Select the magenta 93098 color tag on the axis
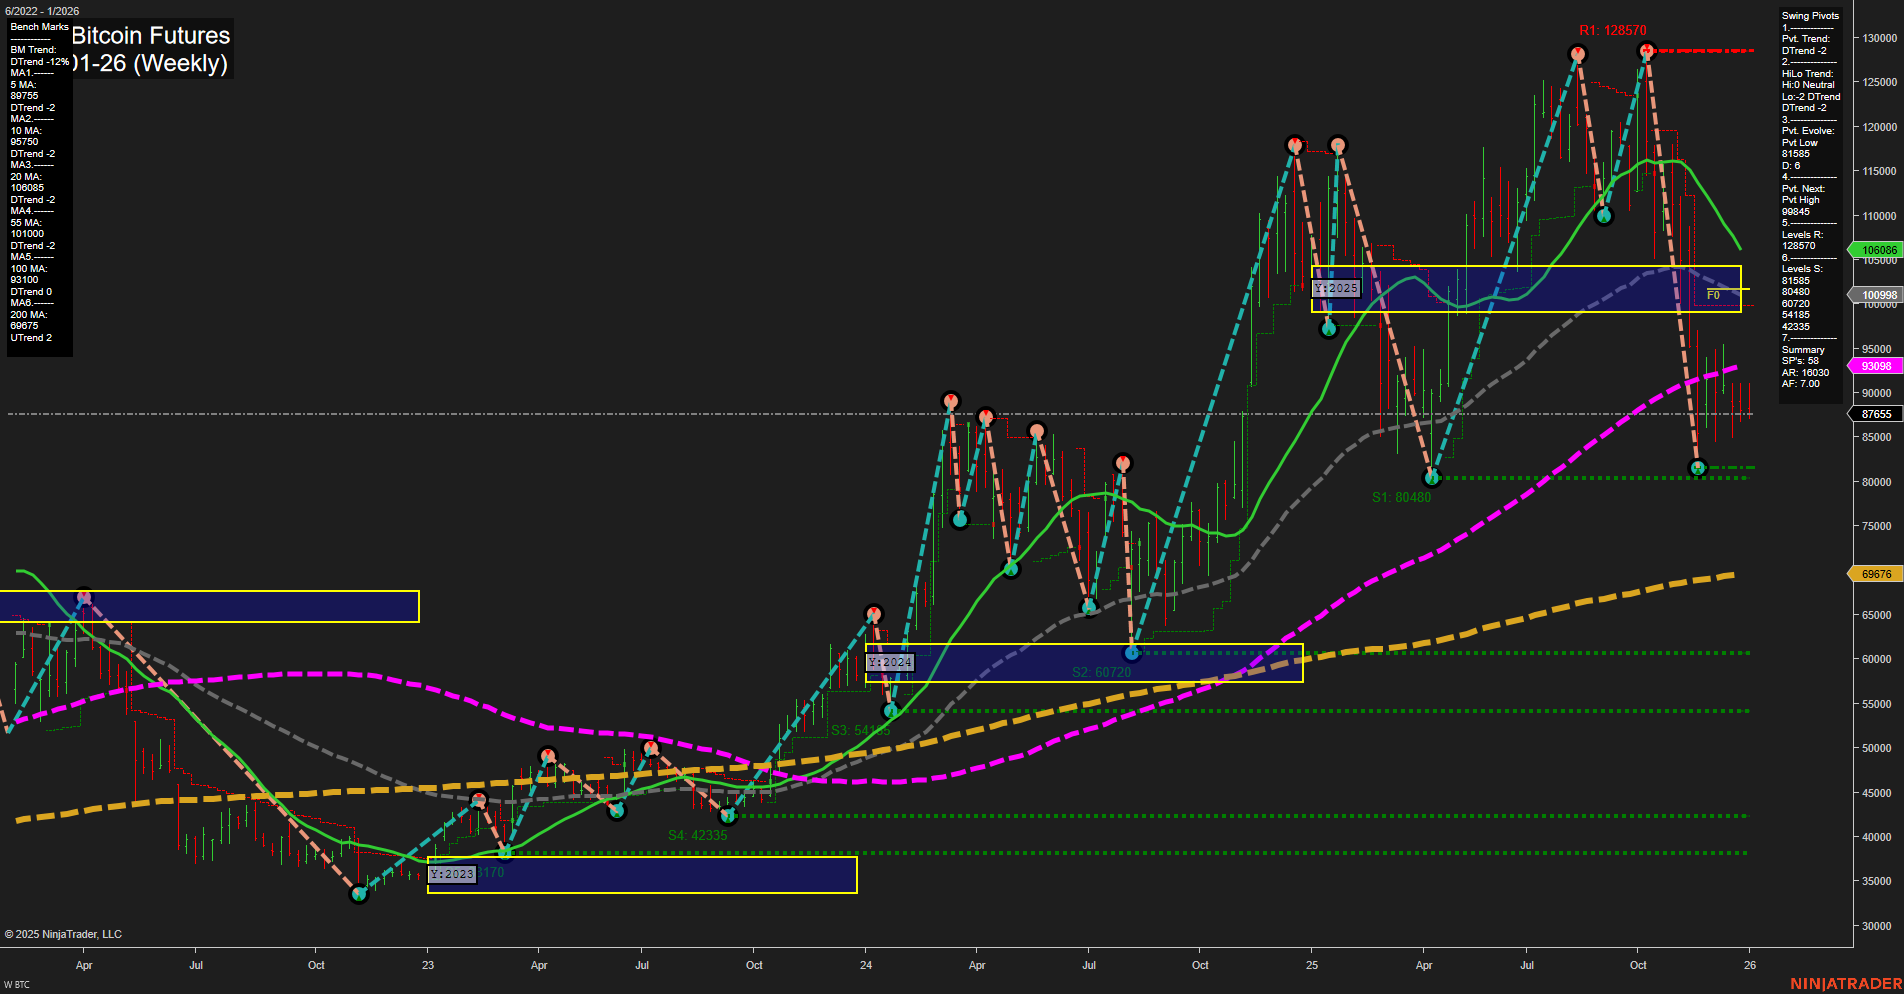The image size is (1904, 994). 1875,365
